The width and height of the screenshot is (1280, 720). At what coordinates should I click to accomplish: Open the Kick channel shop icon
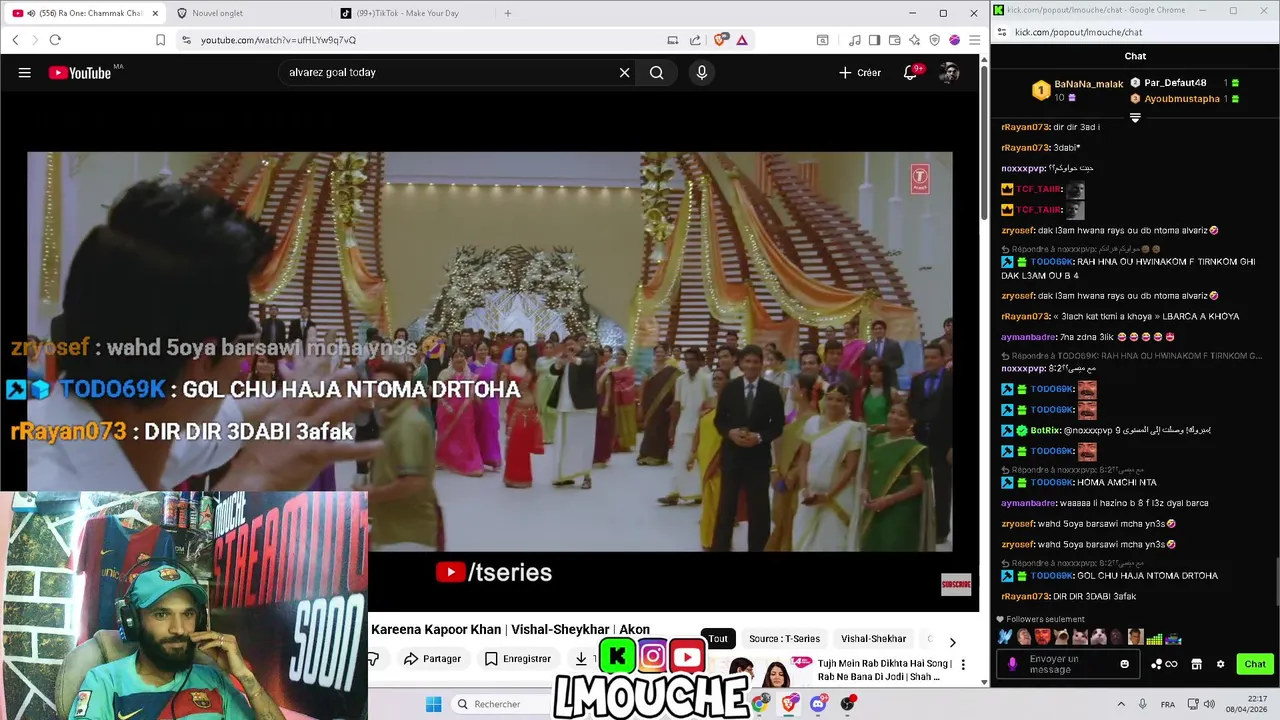point(1196,664)
